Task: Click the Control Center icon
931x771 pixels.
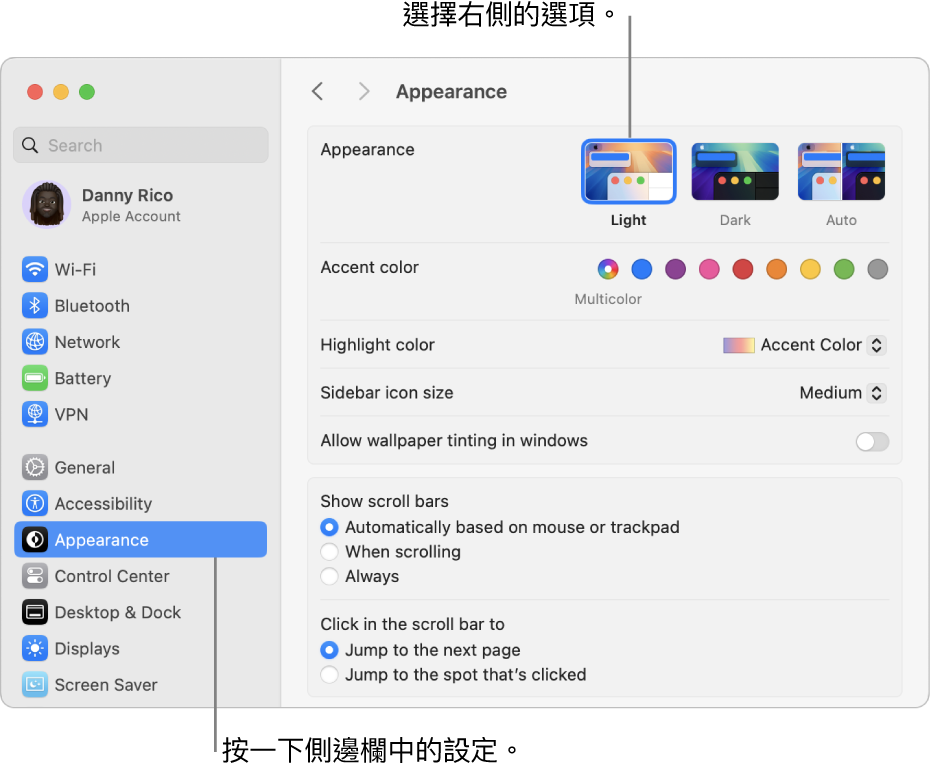Action: pyautogui.click(x=35, y=576)
